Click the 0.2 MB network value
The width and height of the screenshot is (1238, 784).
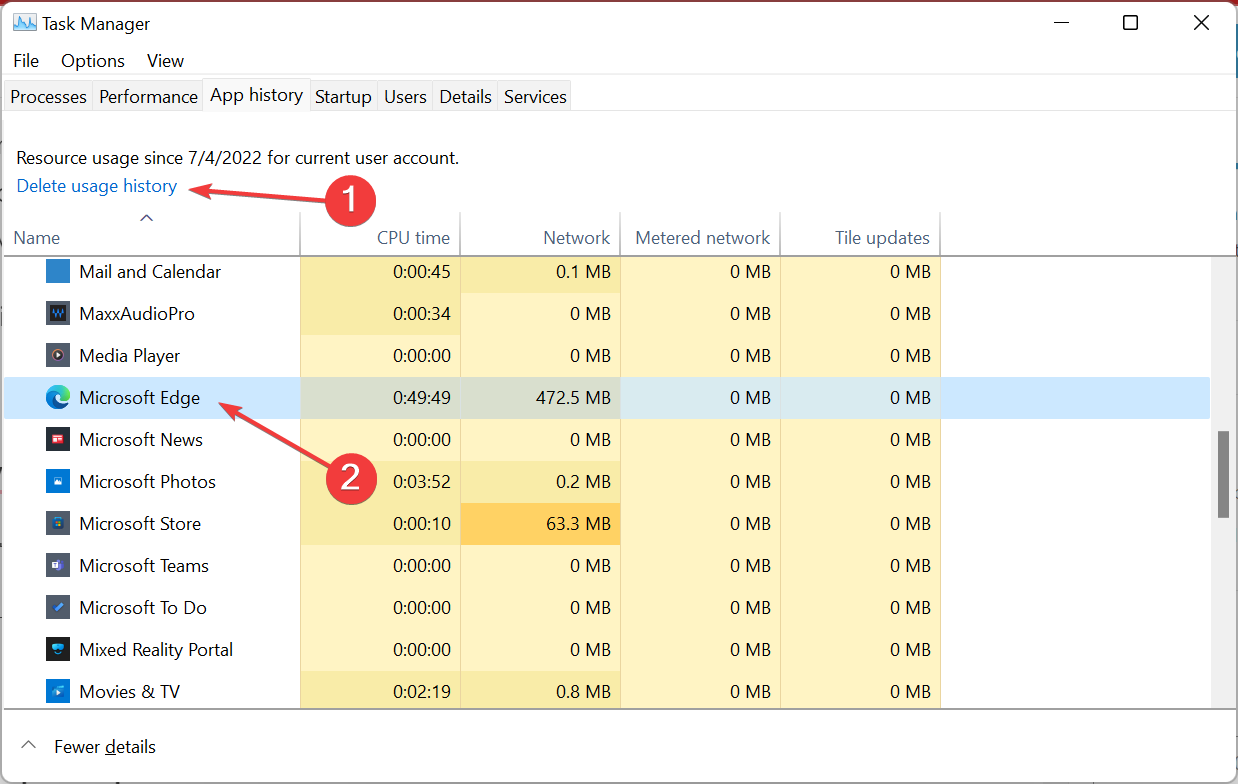click(x=582, y=482)
